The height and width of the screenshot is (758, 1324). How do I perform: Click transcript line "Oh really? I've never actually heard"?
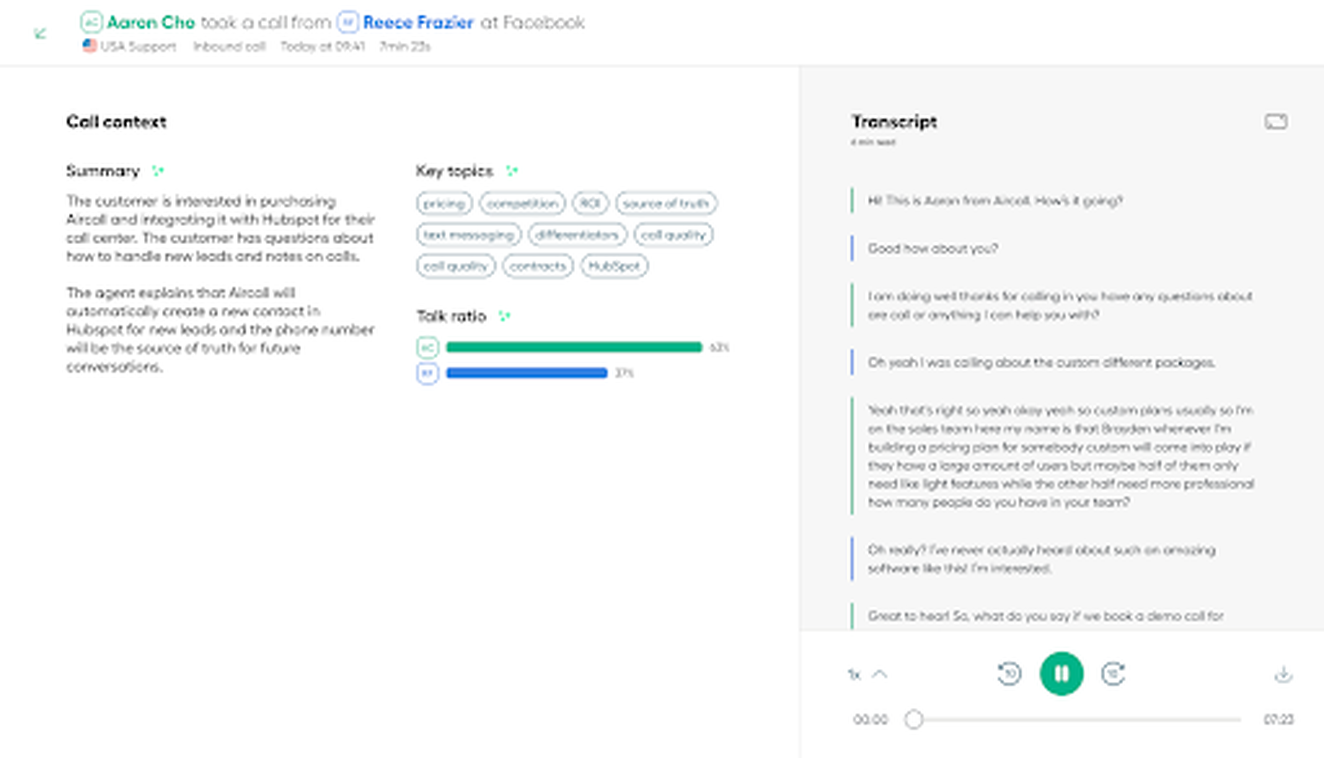tap(1042, 559)
